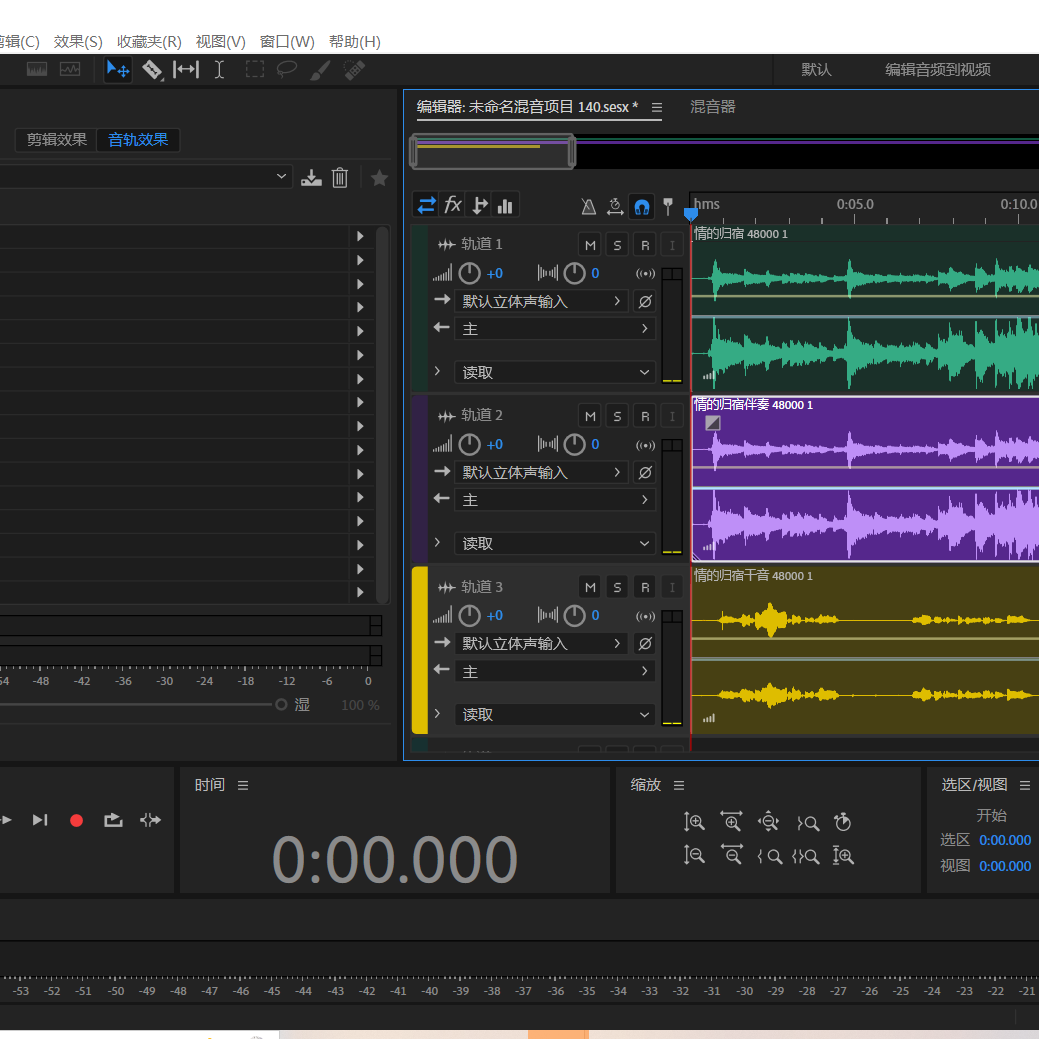Switch to waveform editor view icon
Image resolution: width=1039 pixels, height=1039 pixels.
[36, 70]
